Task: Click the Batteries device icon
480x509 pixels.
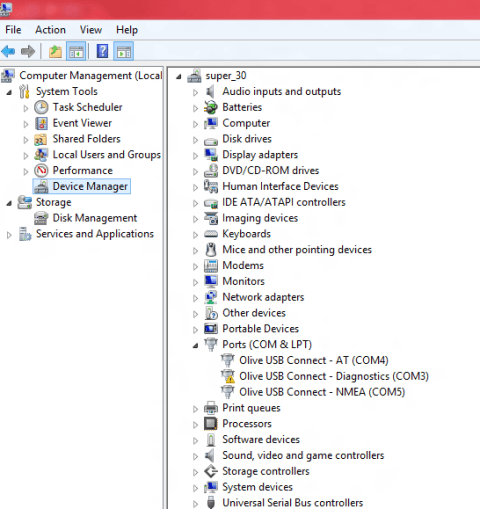Action: click(x=211, y=107)
